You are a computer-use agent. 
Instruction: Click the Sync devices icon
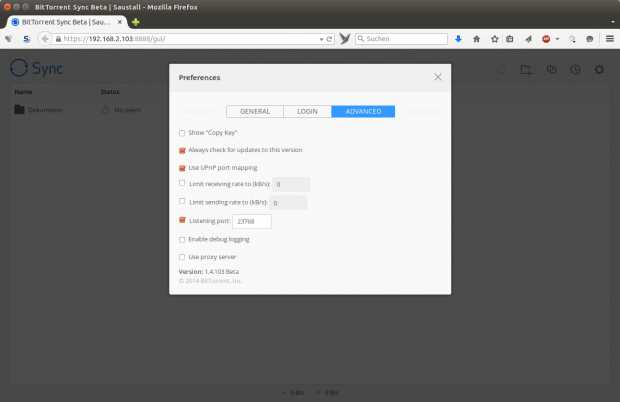[551, 70]
